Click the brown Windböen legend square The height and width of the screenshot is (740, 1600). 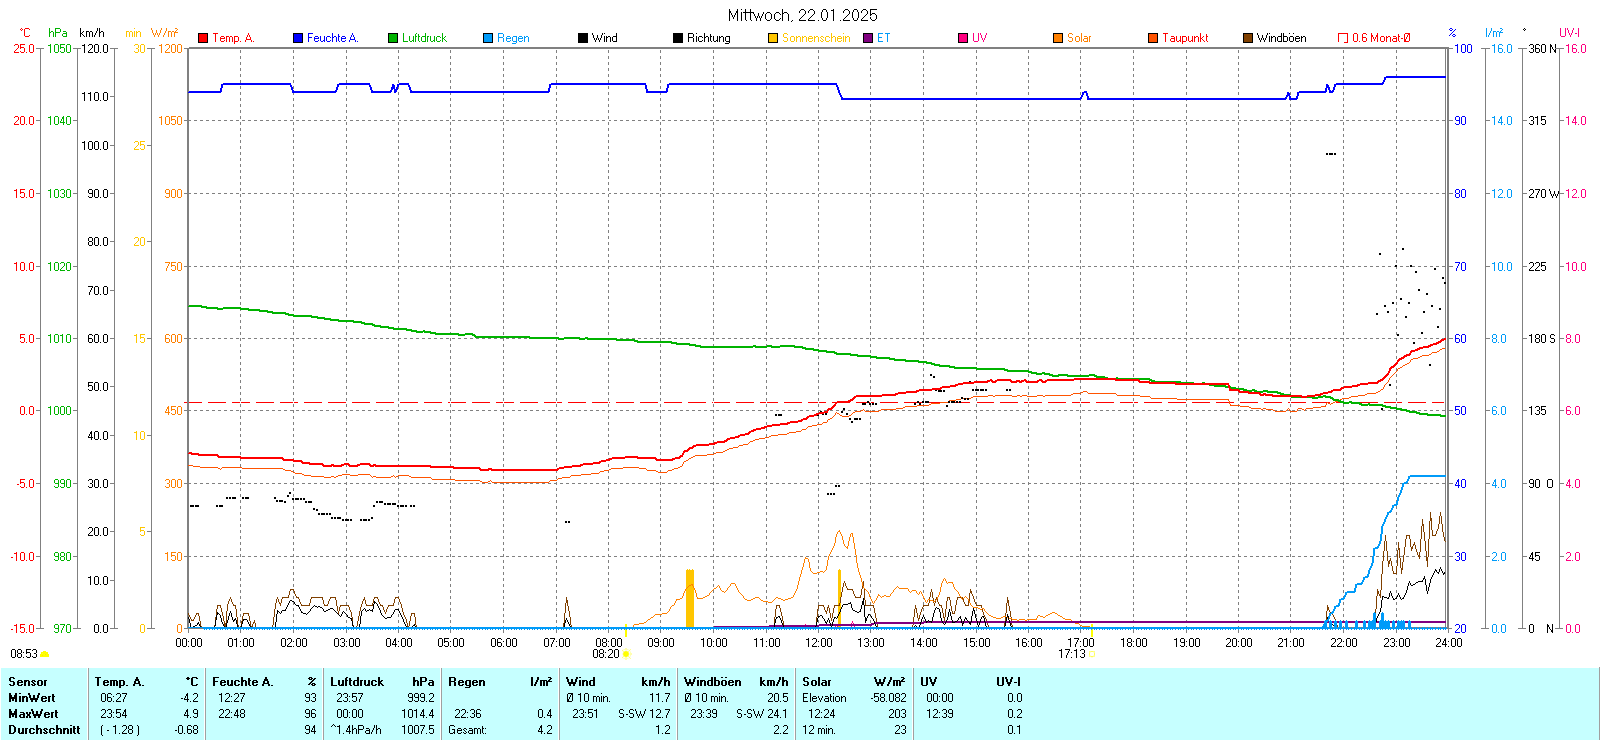point(1248,38)
